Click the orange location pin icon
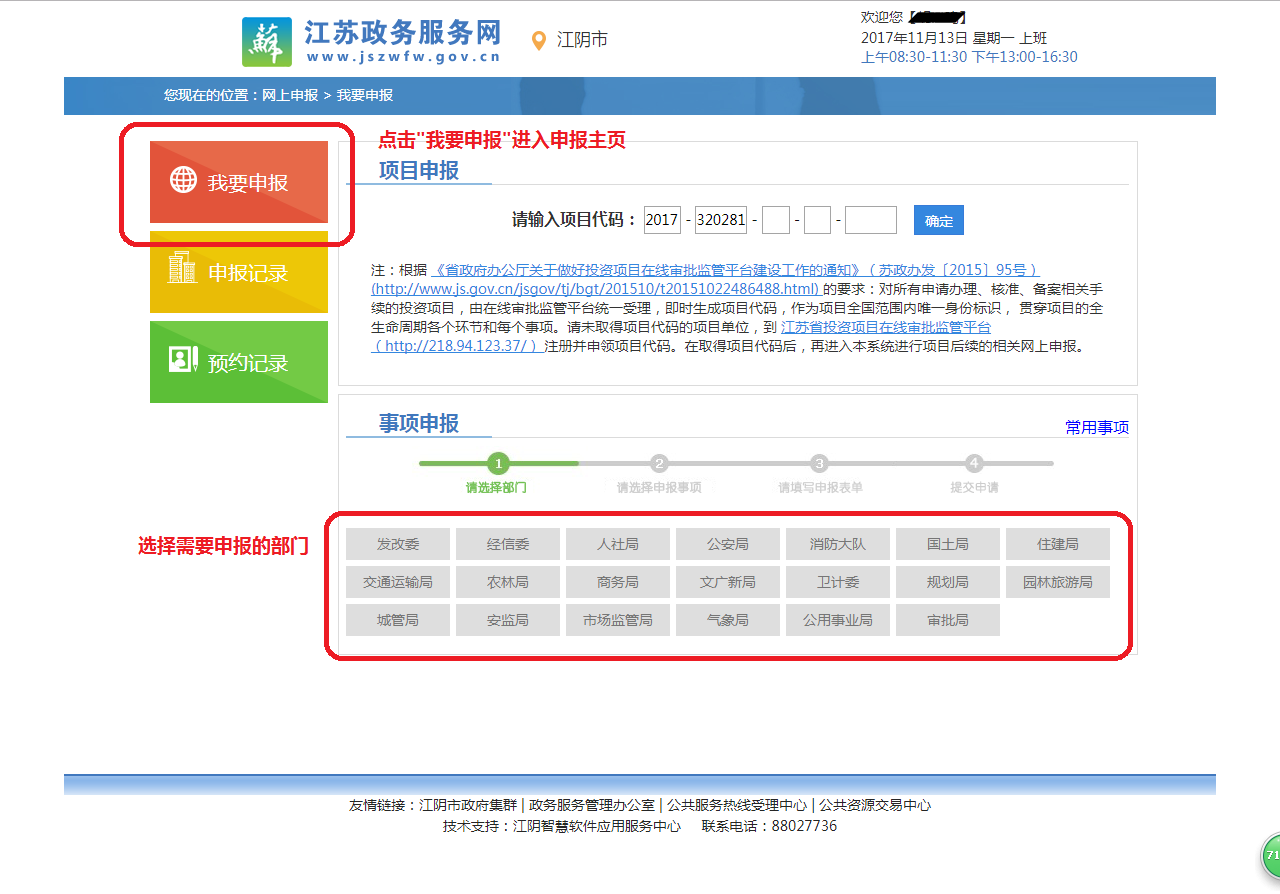 click(x=539, y=41)
